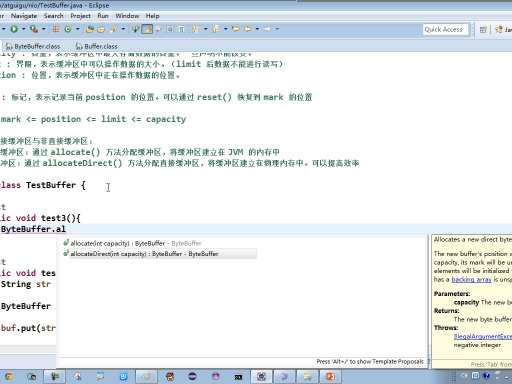Click the blue help icon in system tray
The image size is (512, 384).
(x=486, y=376)
